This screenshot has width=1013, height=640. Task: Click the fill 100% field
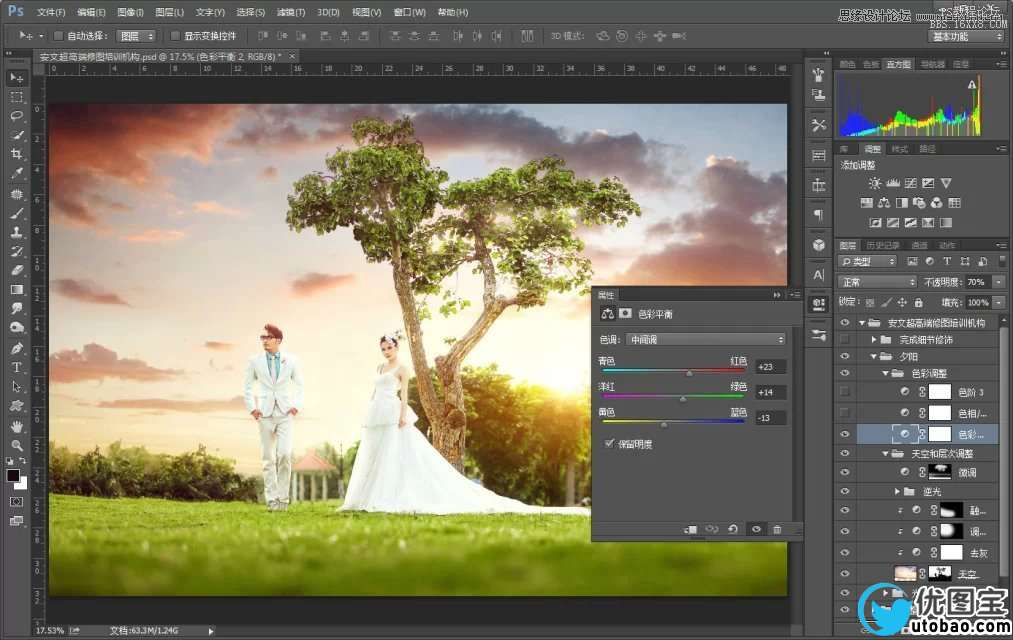coord(977,302)
